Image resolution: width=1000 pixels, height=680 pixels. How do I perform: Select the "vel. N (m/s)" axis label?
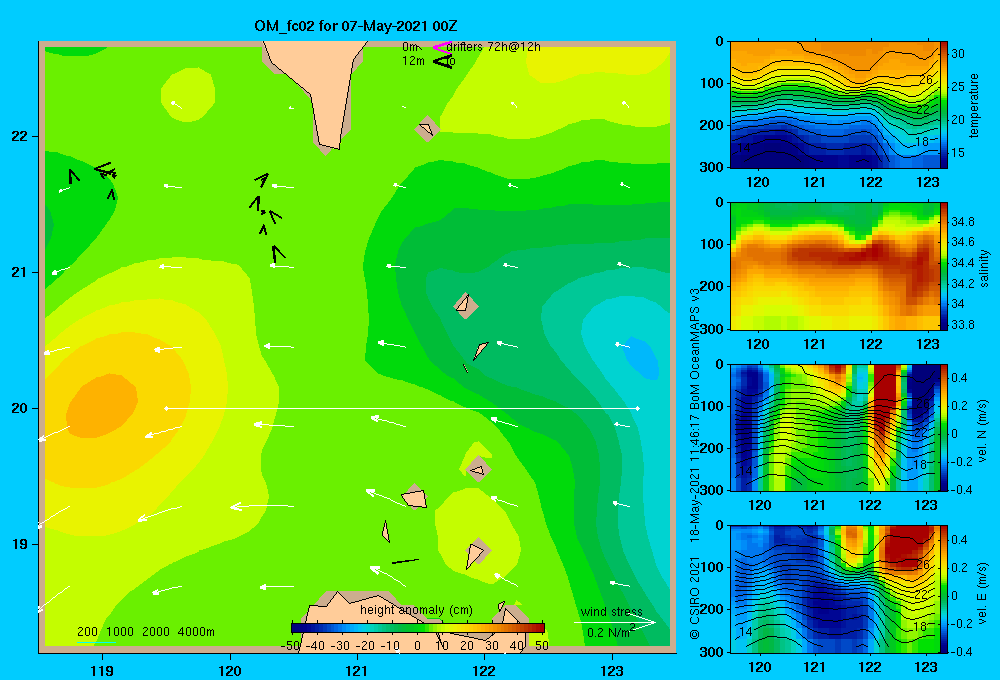pos(983,431)
